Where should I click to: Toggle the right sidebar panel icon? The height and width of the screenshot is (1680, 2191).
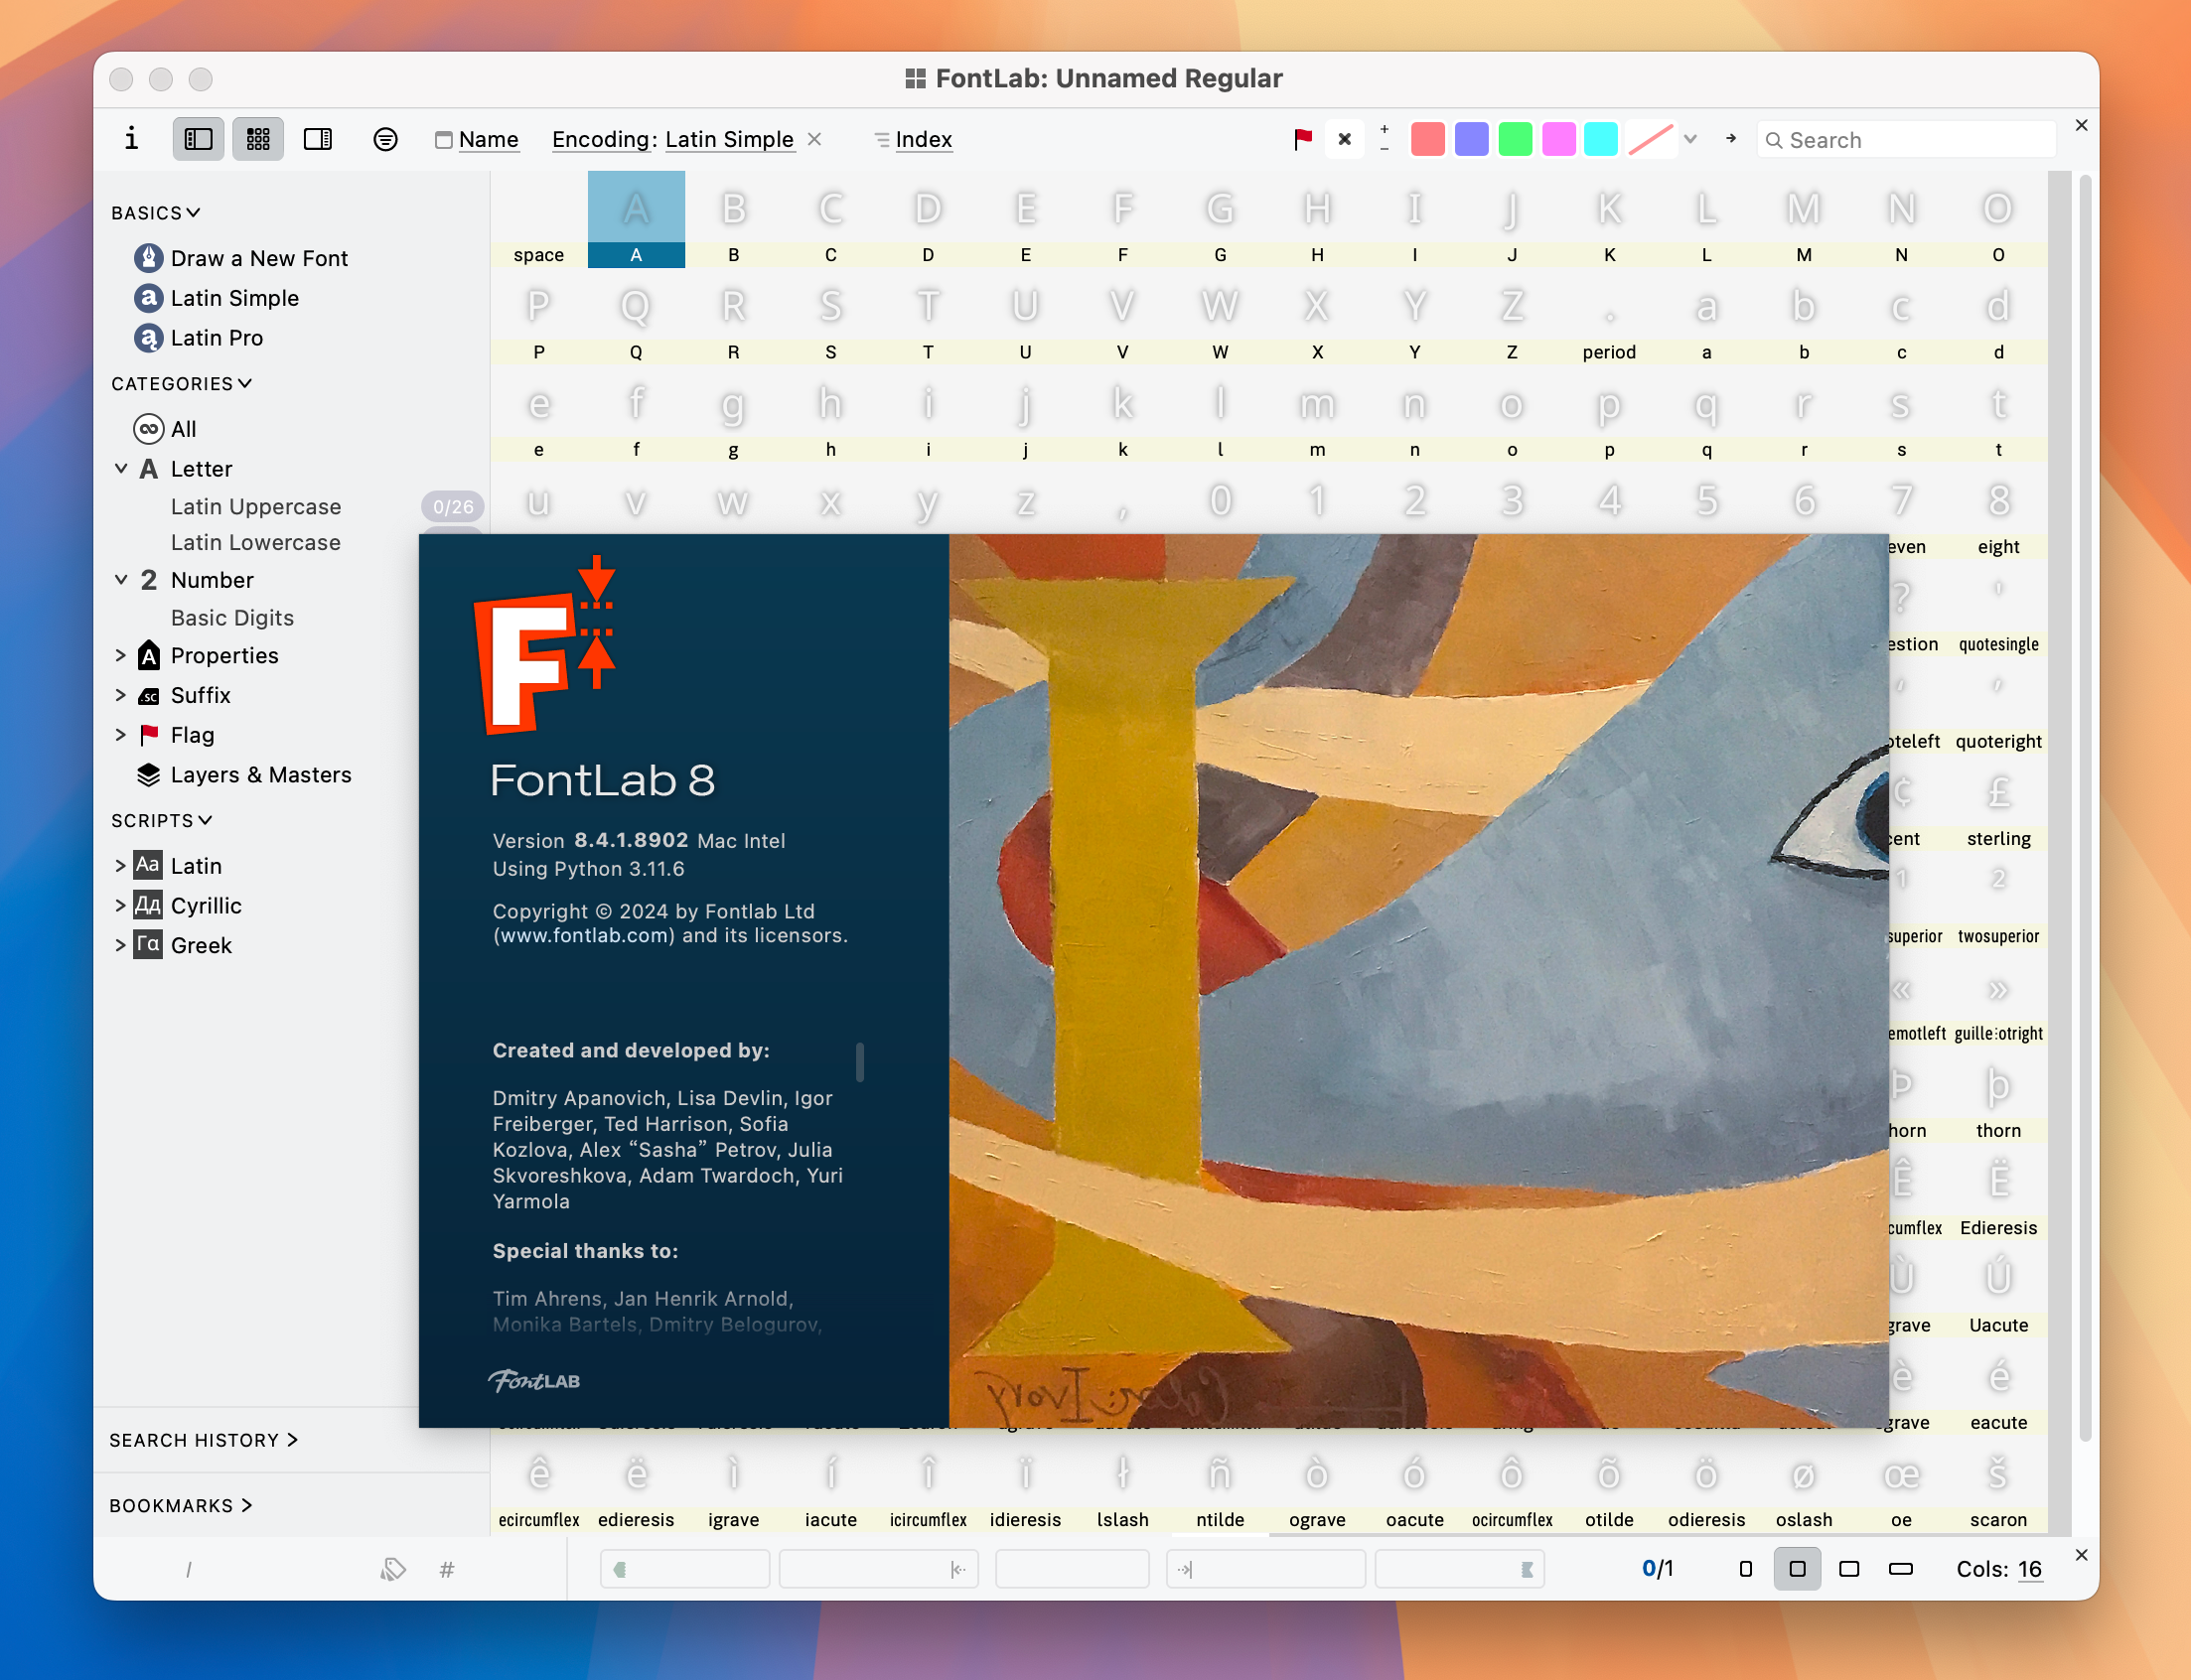(x=318, y=139)
